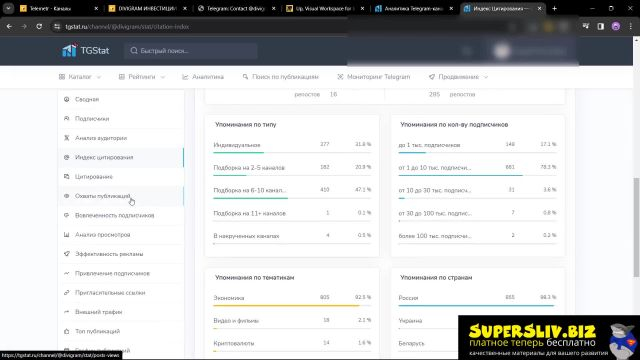Open Поиск по публикациям menu item
Viewport: 640px width, 360px height.
click(x=280, y=77)
